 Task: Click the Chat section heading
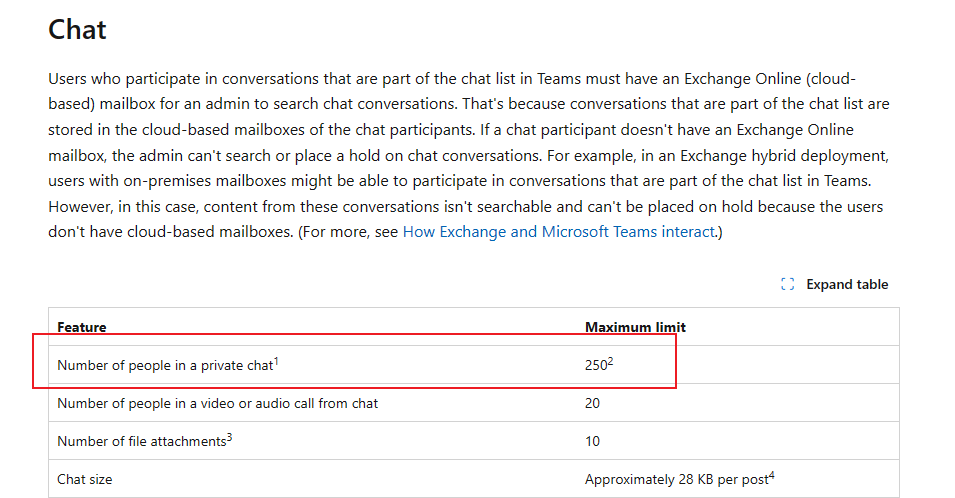77,29
